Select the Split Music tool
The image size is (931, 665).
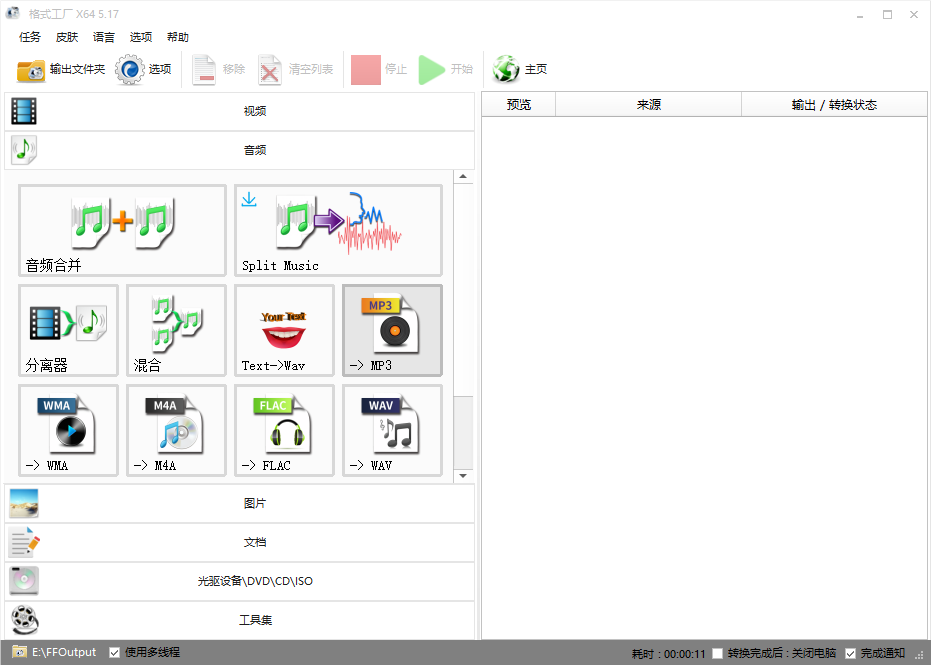tap(338, 230)
